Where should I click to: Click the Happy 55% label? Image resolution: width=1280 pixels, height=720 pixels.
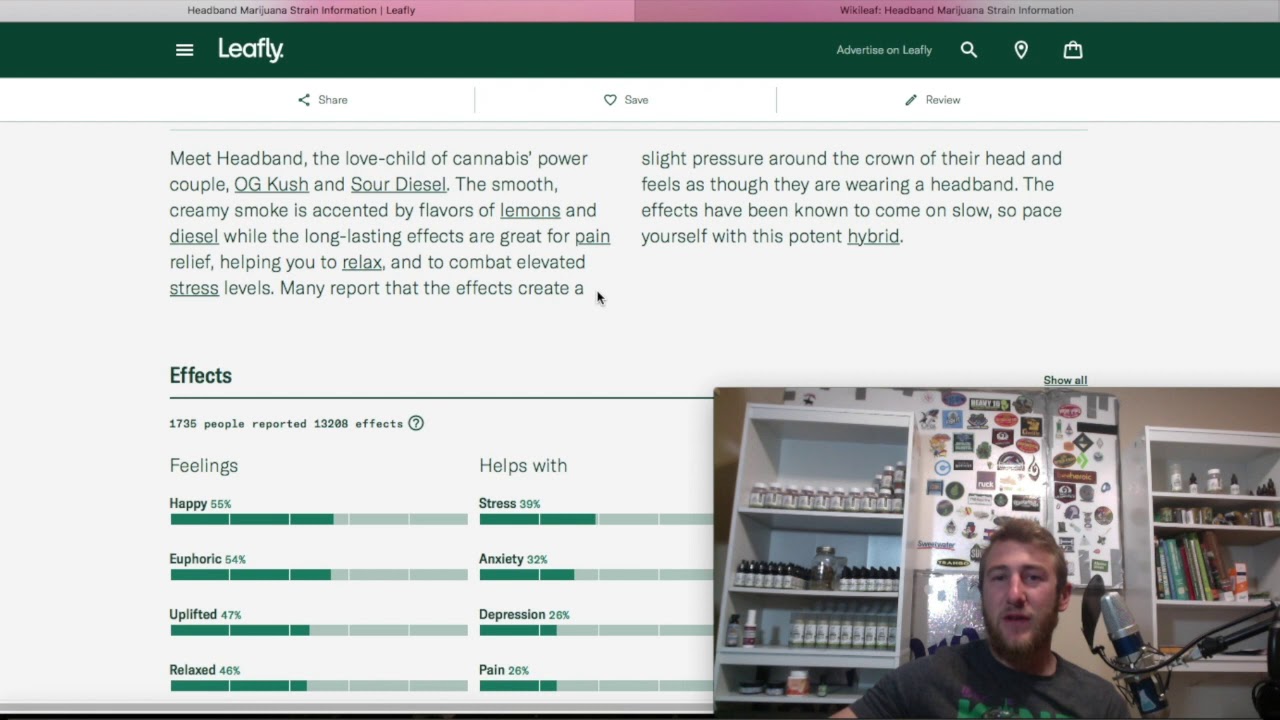click(x=200, y=504)
